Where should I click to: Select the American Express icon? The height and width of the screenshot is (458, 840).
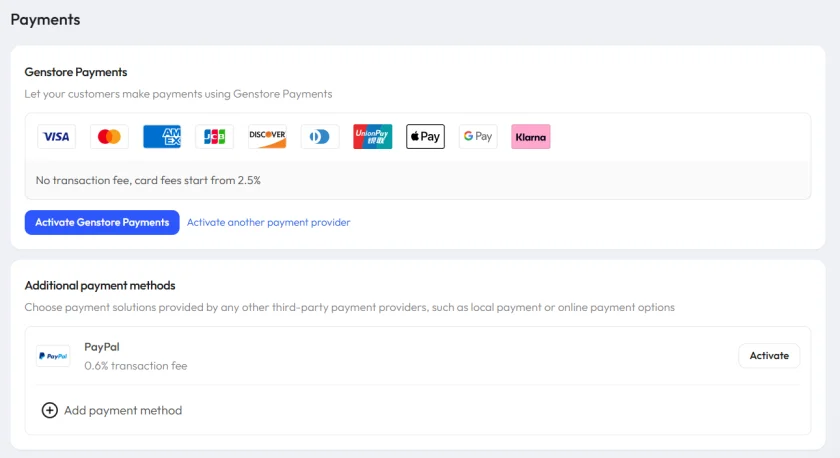click(162, 137)
